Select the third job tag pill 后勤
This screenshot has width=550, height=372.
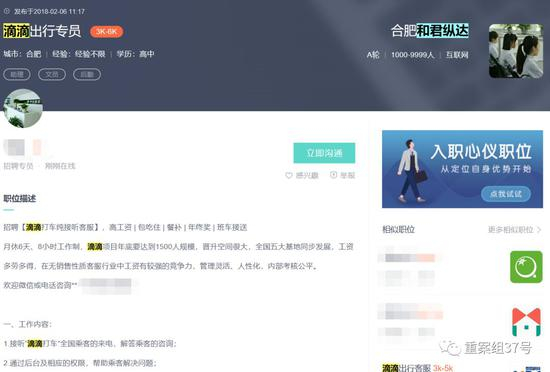pos(87,74)
